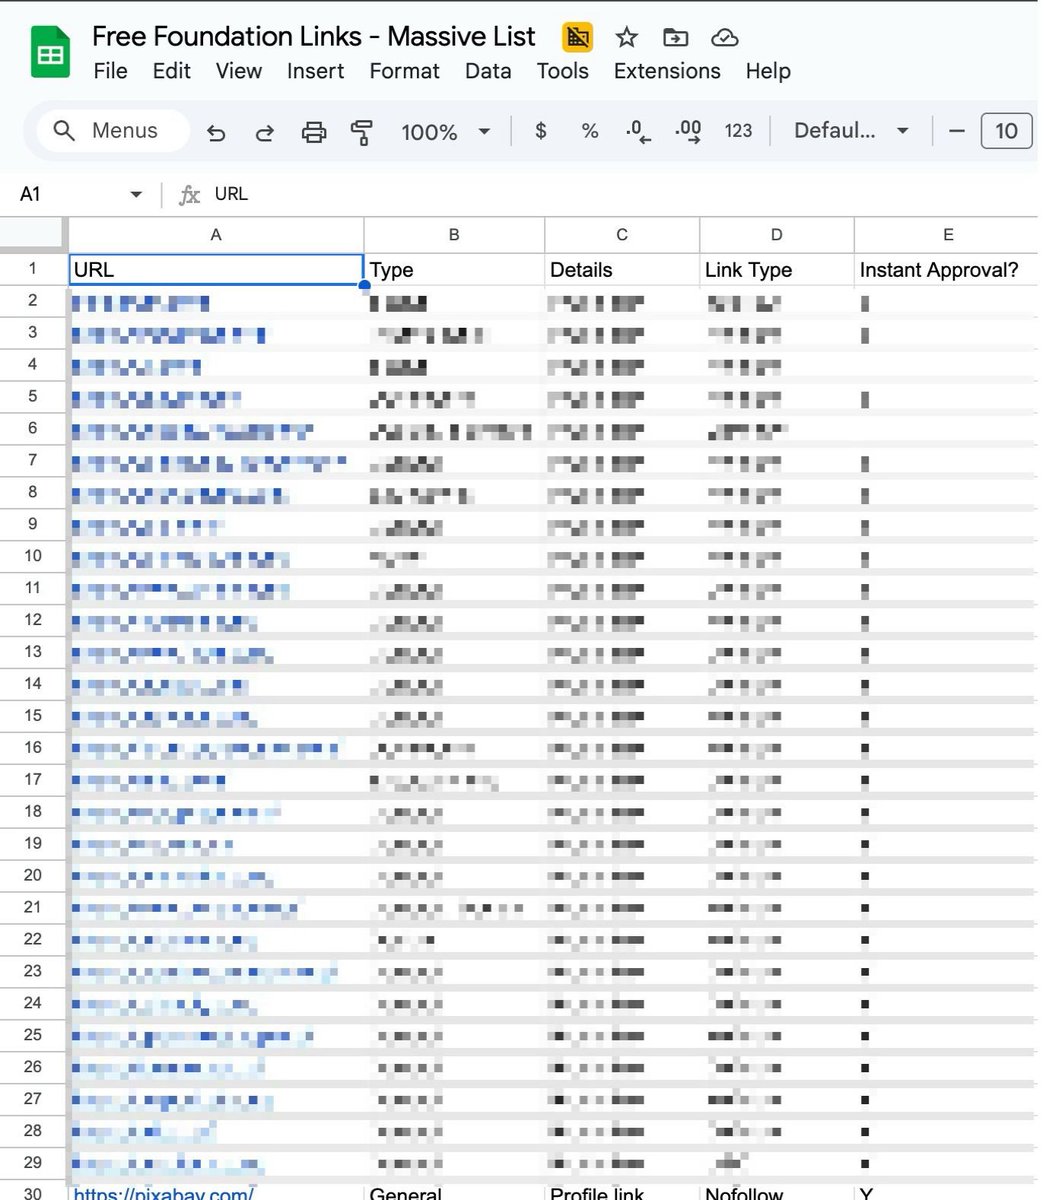The height and width of the screenshot is (1200, 1046).
Task: Click the Redo icon
Action: point(264,131)
